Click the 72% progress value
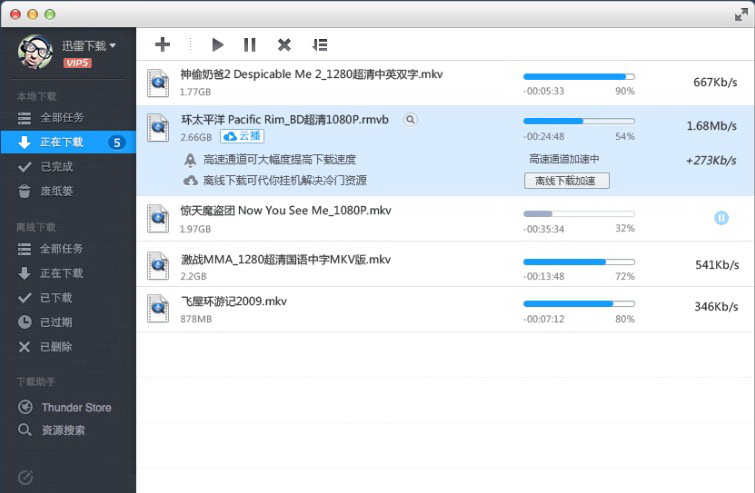 (x=625, y=276)
